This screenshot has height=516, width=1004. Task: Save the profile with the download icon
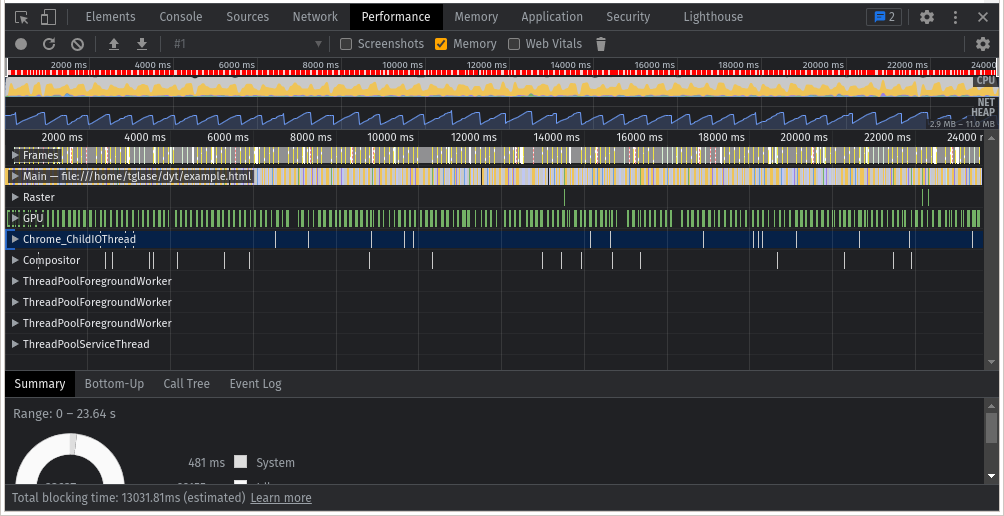pyautogui.click(x=142, y=44)
